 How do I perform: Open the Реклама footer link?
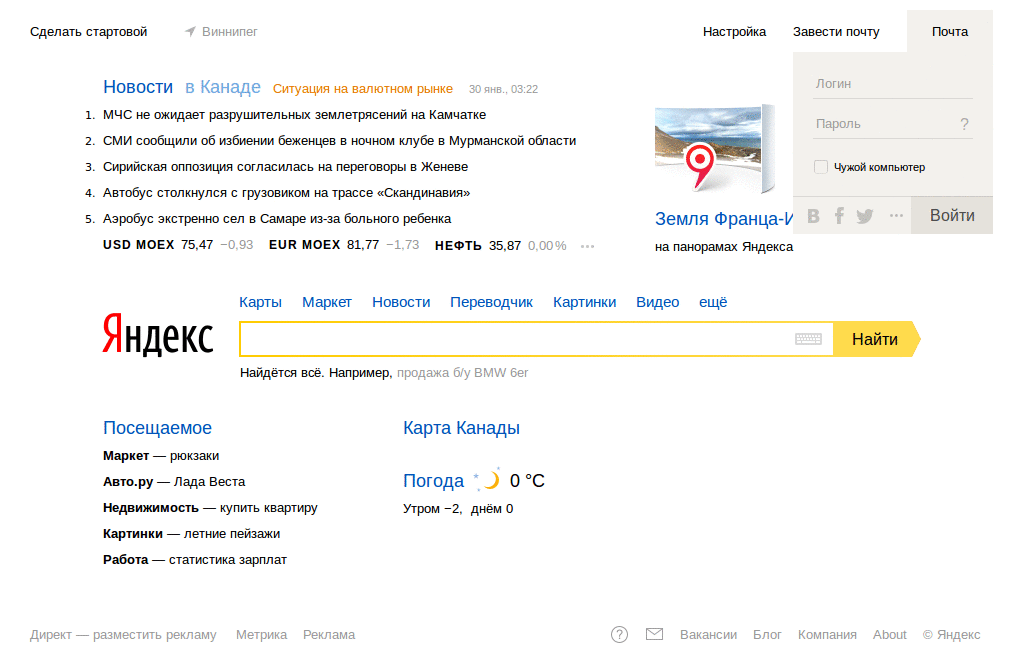[x=329, y=635]
